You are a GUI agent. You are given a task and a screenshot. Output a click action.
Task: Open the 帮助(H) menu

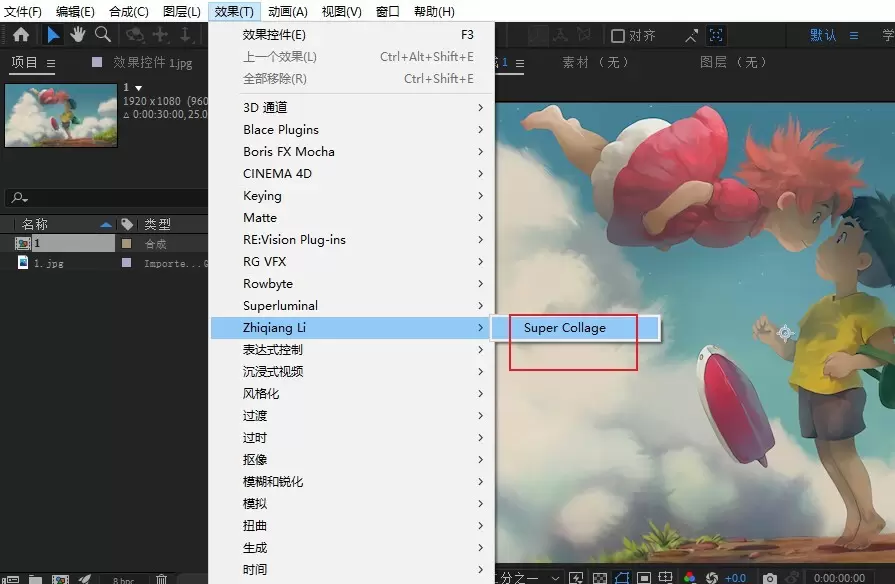pos(434,11)
